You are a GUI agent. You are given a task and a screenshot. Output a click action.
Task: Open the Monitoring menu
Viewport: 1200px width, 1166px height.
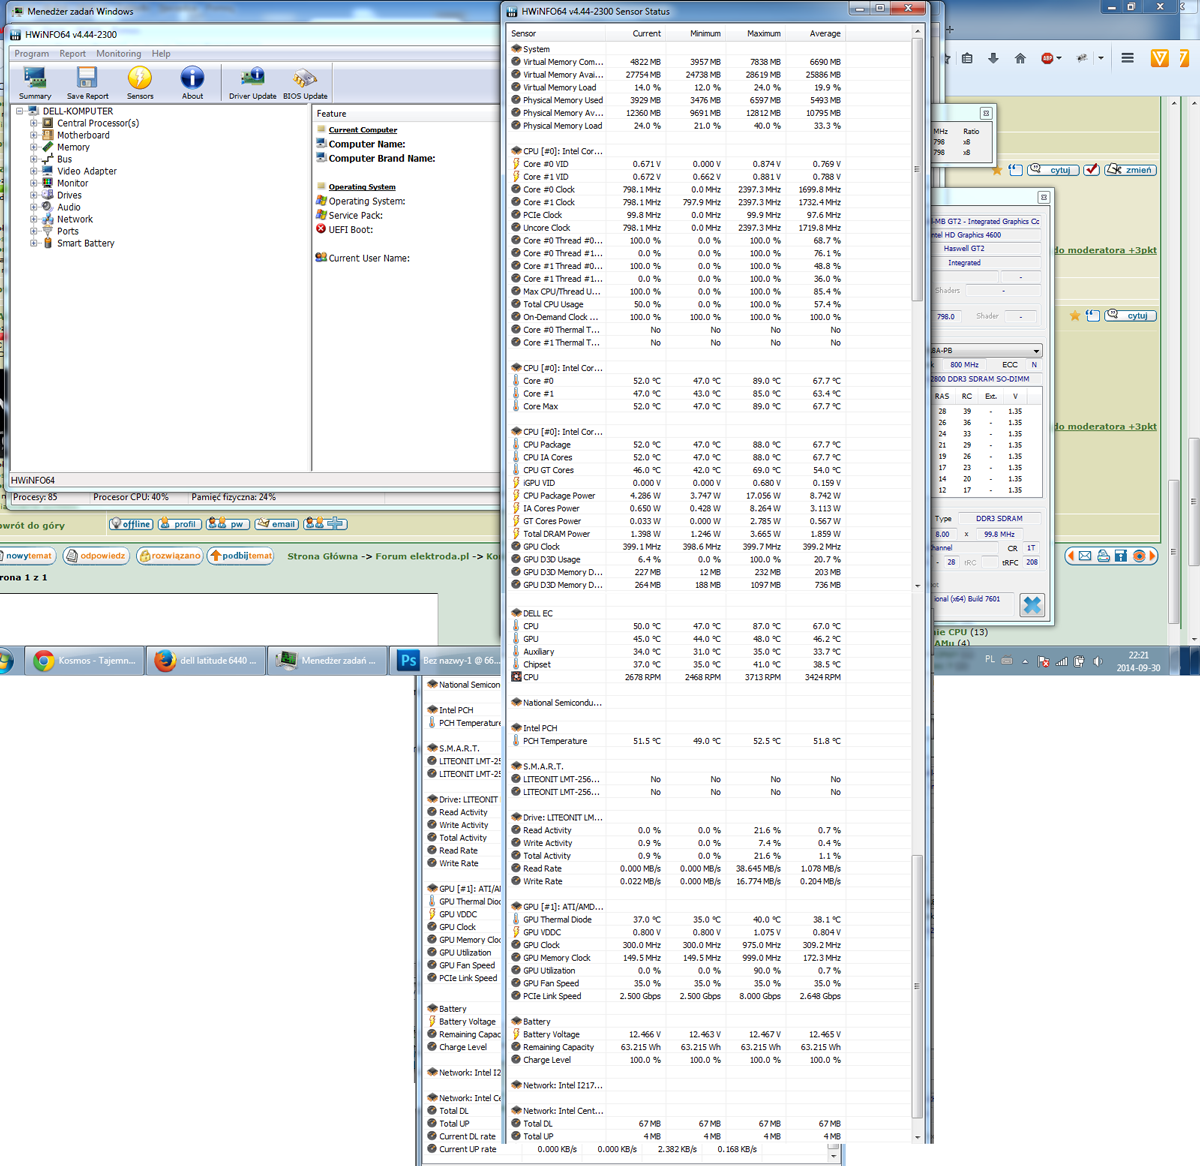(x=118, y=54)
